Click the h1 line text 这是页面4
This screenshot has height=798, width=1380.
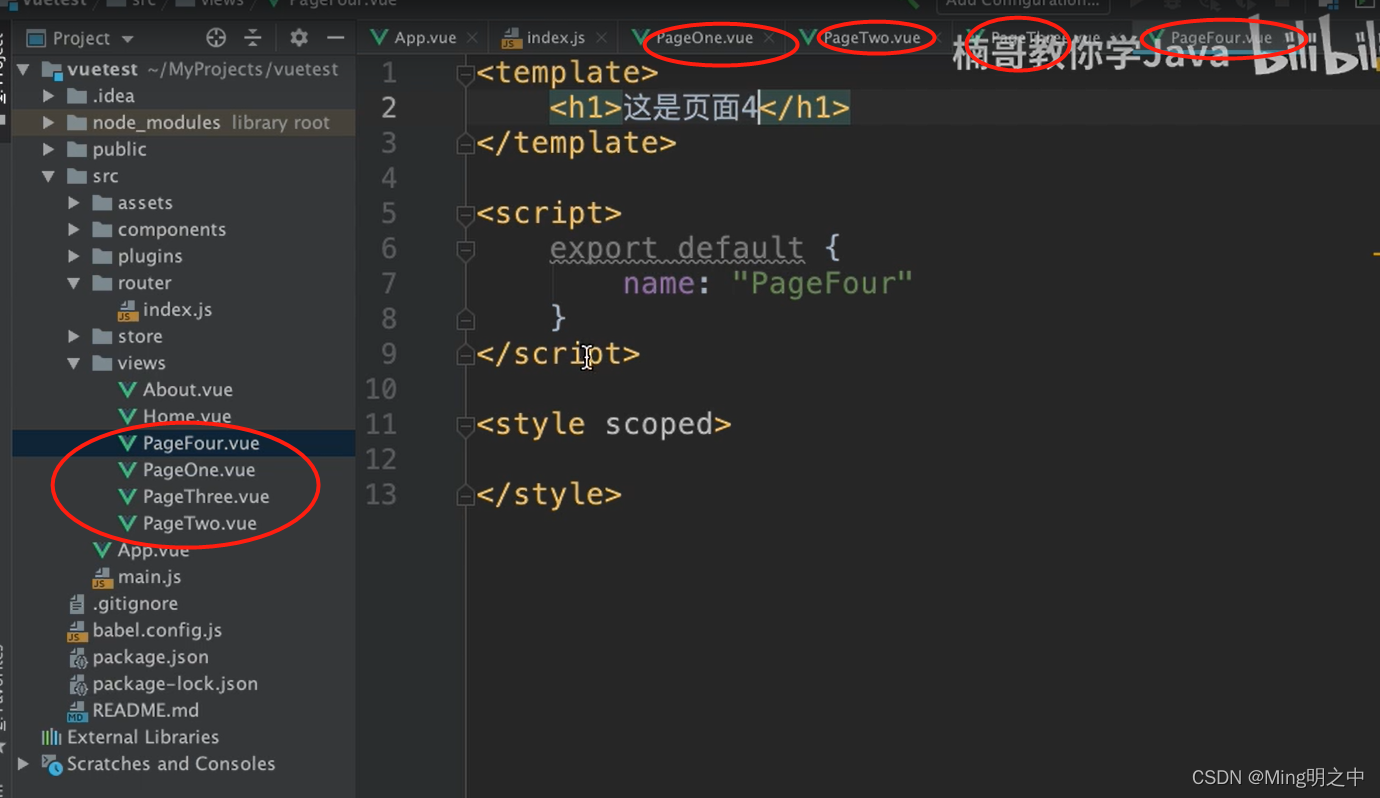pyautogui.click(x=690, y=107)
